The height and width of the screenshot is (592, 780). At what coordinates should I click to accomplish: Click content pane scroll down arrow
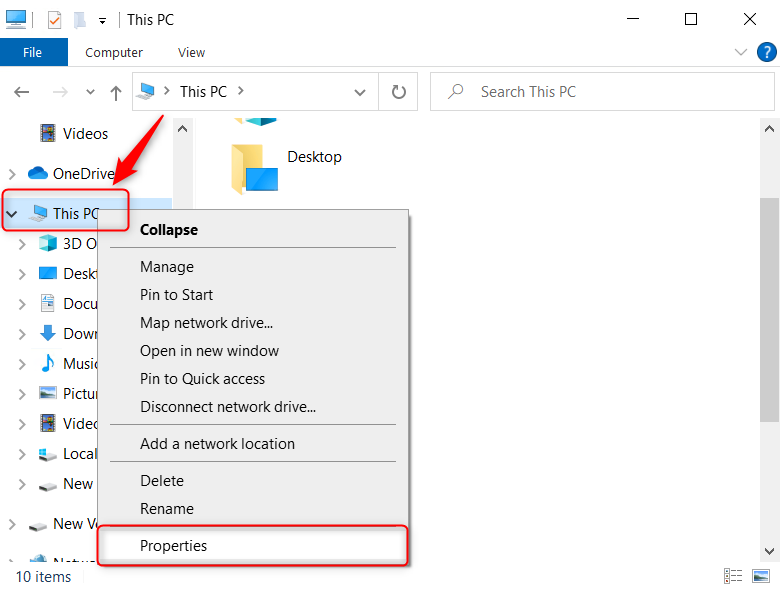769,551
